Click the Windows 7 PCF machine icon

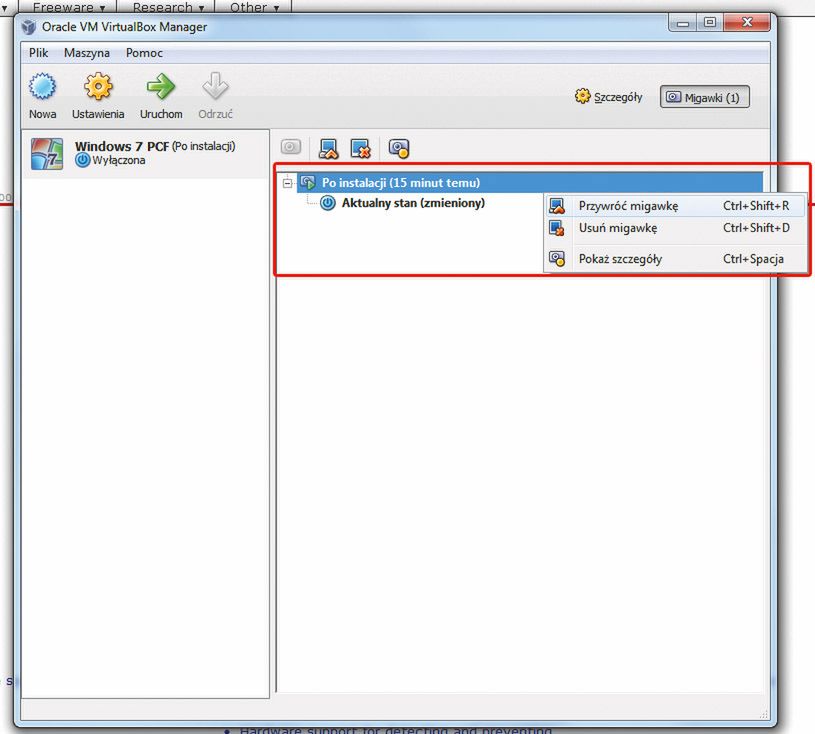(47, 153)
